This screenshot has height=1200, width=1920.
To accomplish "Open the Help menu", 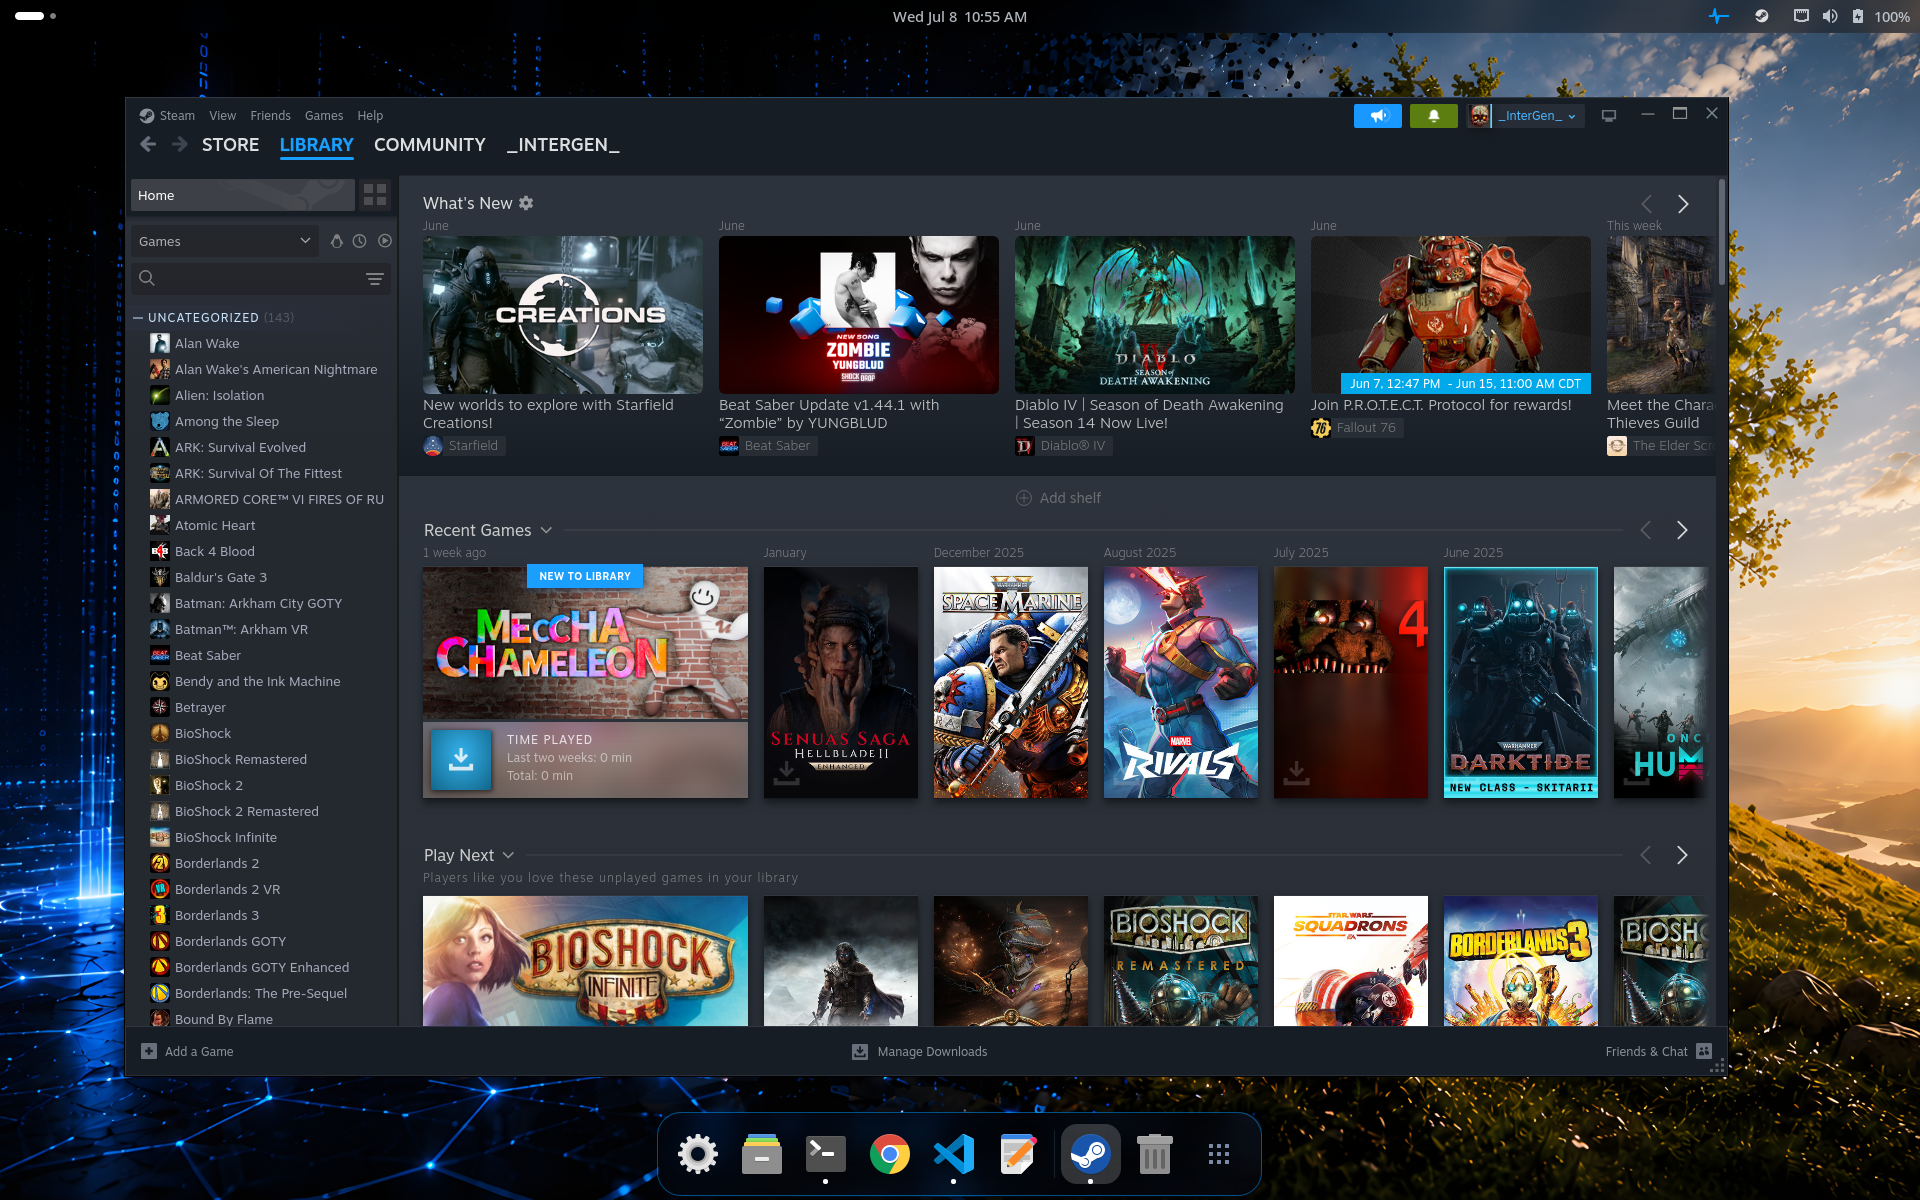I will coord(370,116).
